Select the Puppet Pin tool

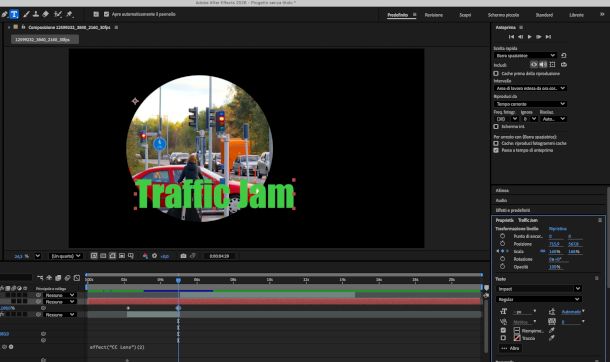click(x=70, y=14)
